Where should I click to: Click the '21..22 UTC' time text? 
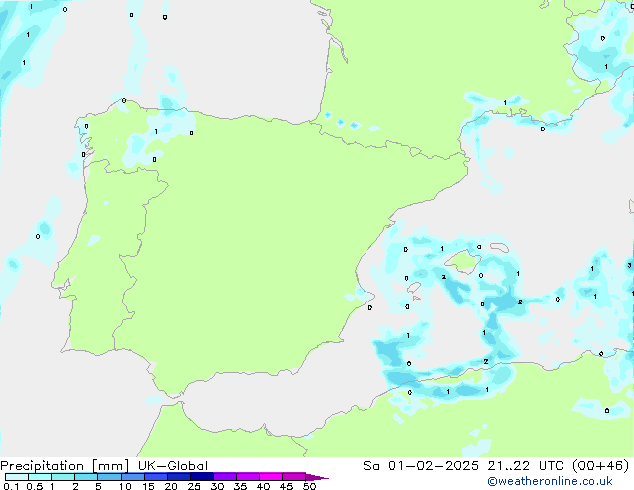526,466
